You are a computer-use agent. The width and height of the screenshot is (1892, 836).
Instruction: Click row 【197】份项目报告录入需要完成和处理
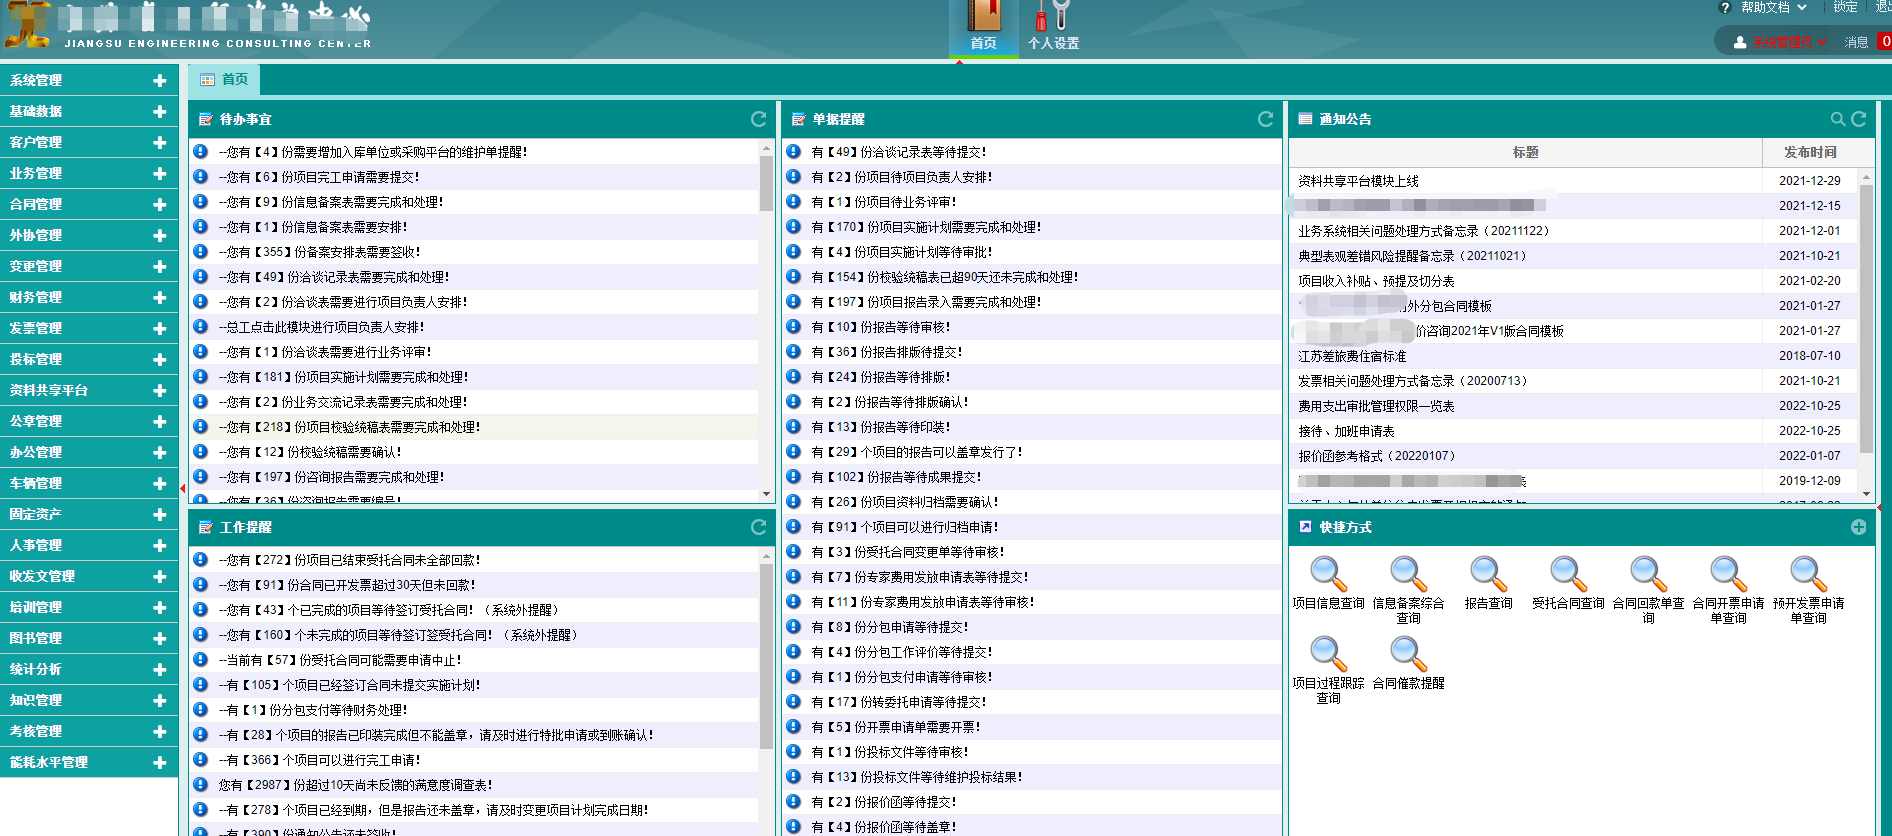pos(1032,302)
